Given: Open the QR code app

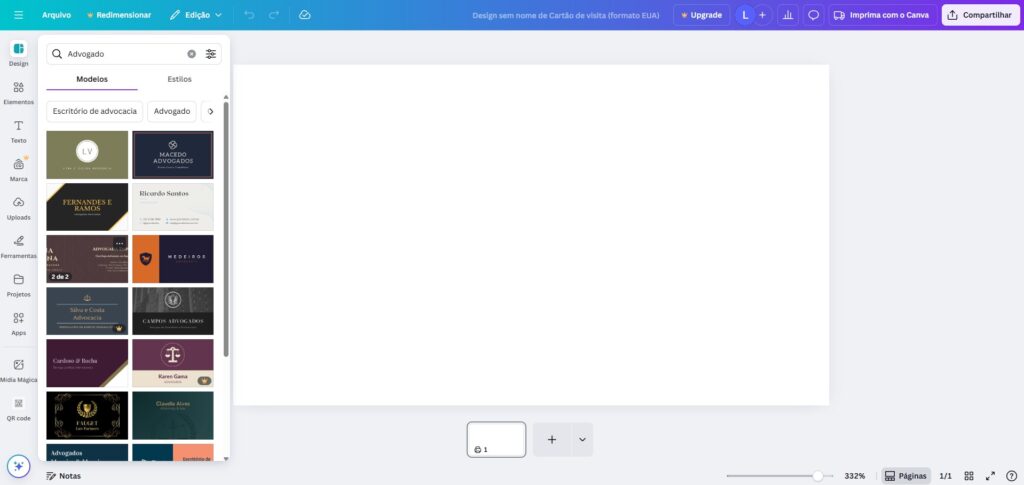Looking at the screenshot, I should 18,409.
